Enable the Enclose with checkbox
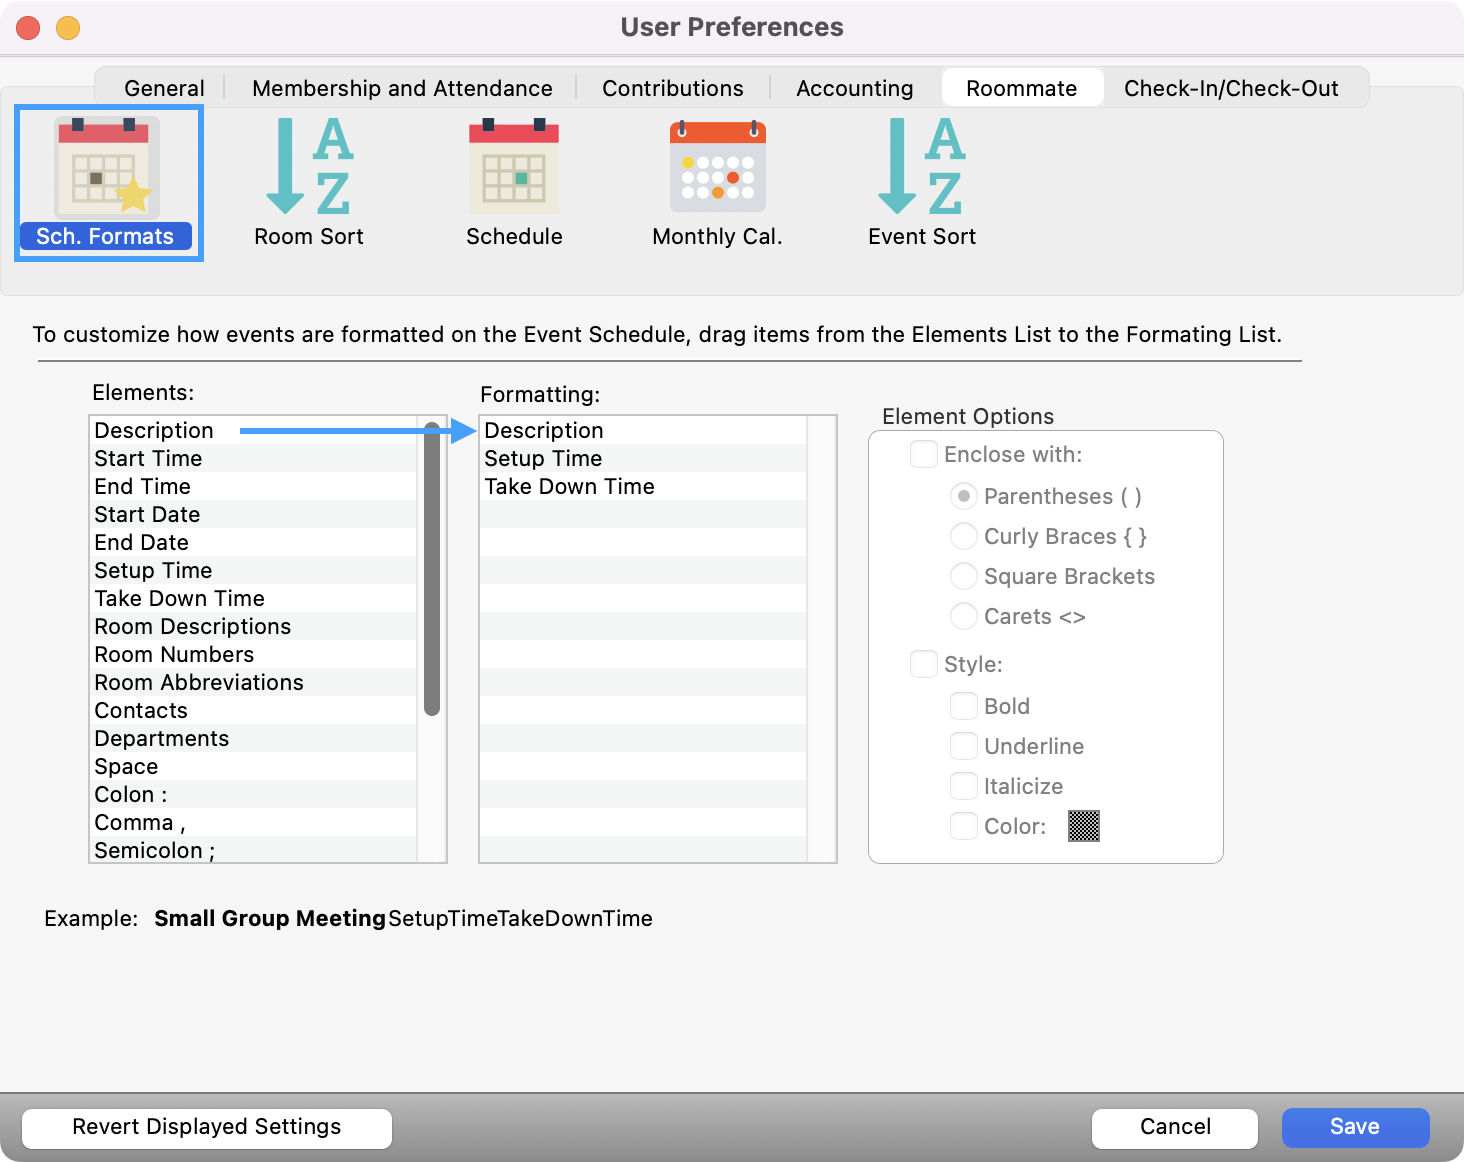Screen dimensions: 1464x1162 pos(924,455)
